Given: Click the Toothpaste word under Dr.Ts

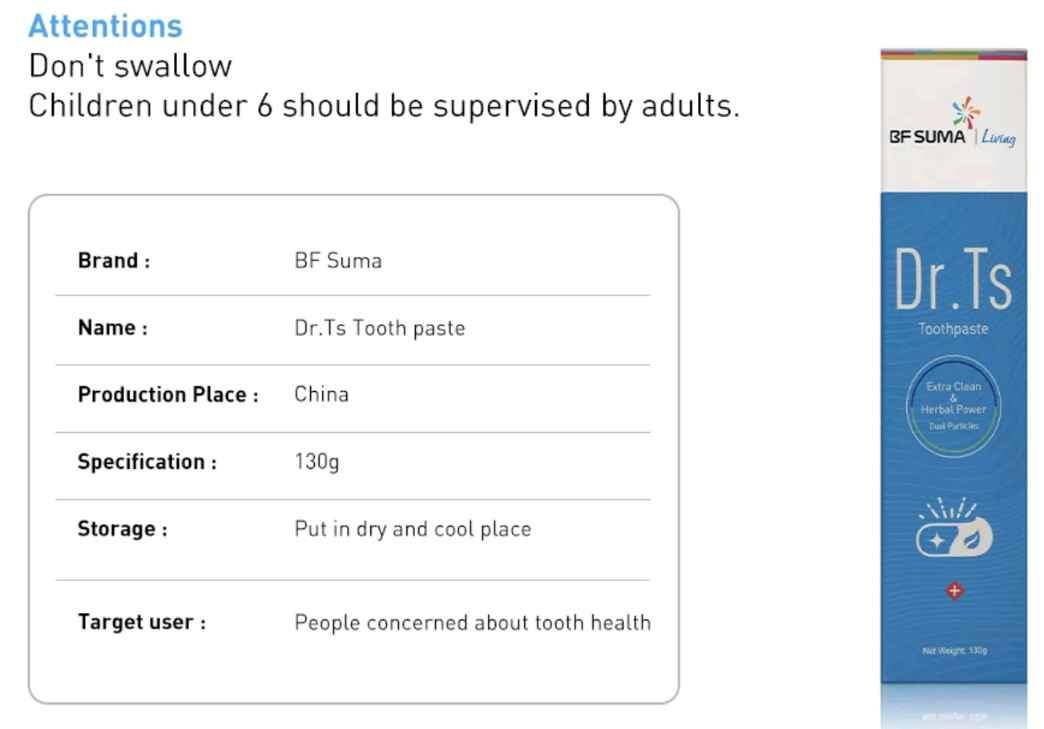Looking at the screenshot, I should pyautogui.click(x=953, y=329).
